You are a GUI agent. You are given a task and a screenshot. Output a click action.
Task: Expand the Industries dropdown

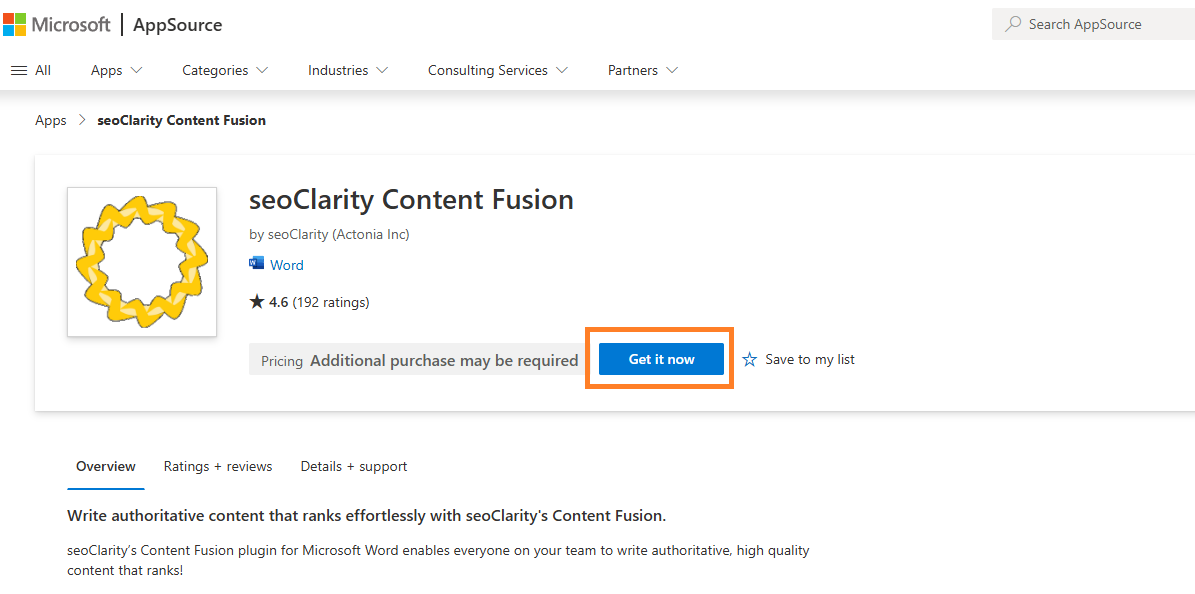tap(348, 71)
